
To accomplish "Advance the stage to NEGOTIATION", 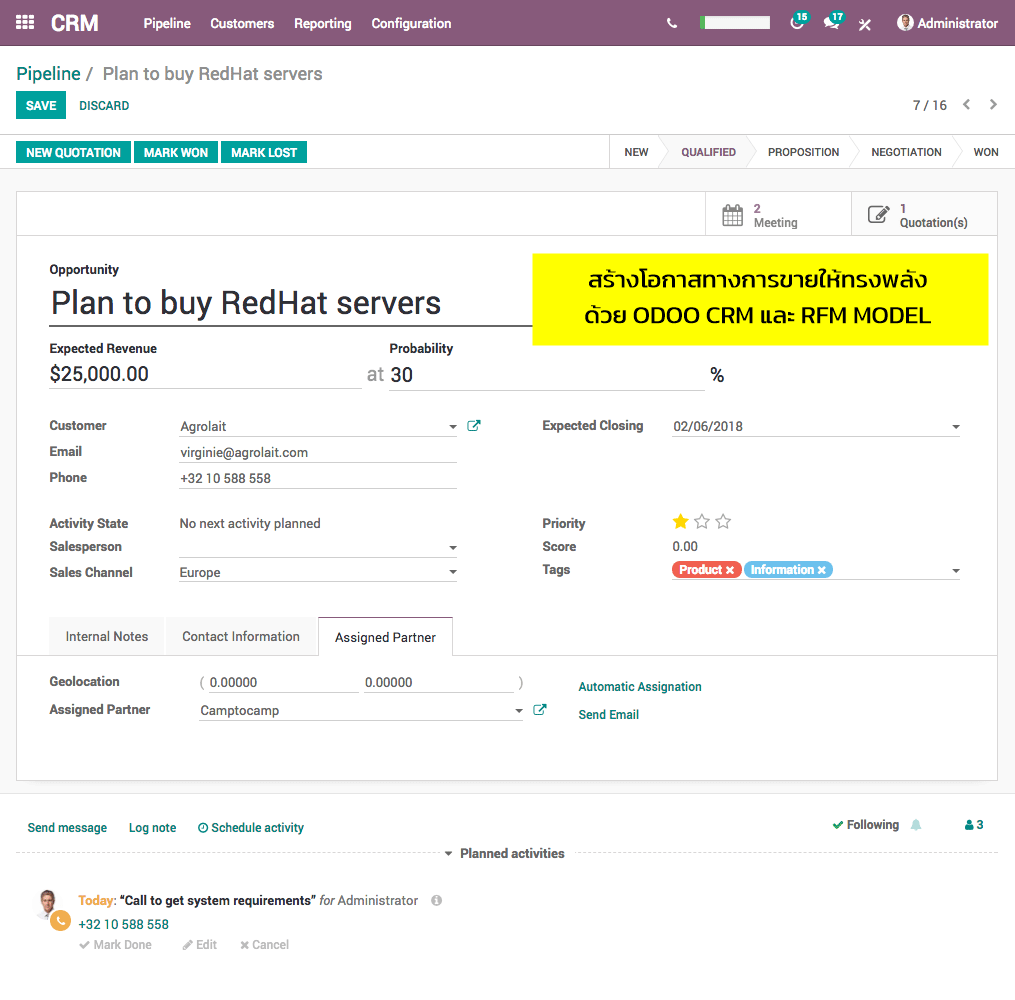I will tap(904, 152).
